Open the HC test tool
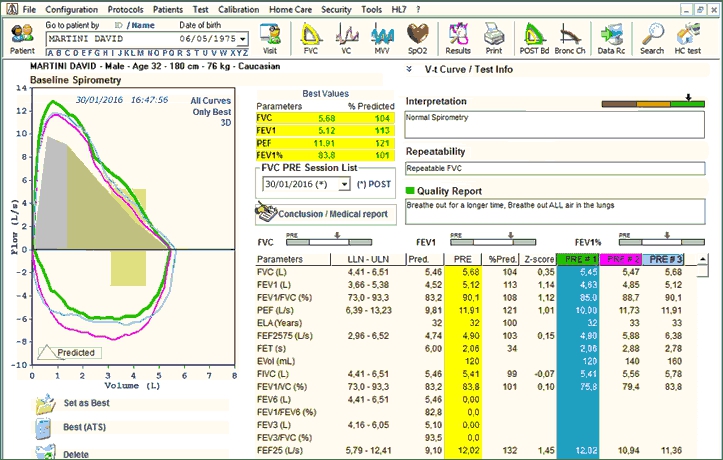 point(689,36)
